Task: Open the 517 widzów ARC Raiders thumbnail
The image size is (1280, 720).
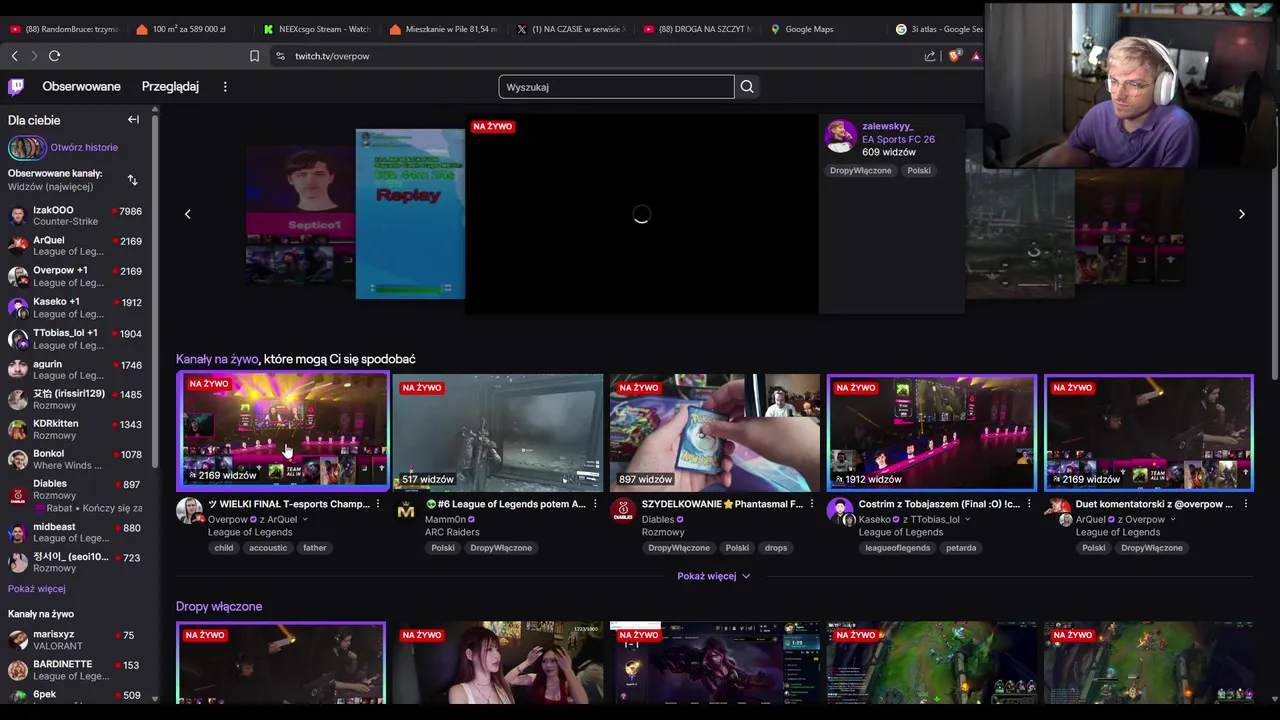Action: 498,432
